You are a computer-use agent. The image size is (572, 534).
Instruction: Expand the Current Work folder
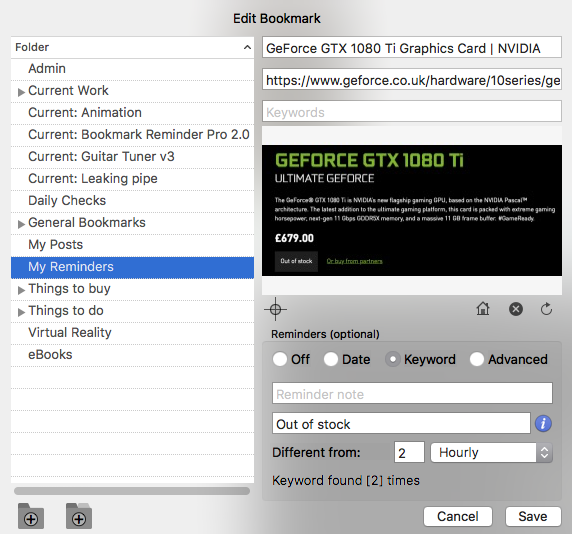[21, 92]
